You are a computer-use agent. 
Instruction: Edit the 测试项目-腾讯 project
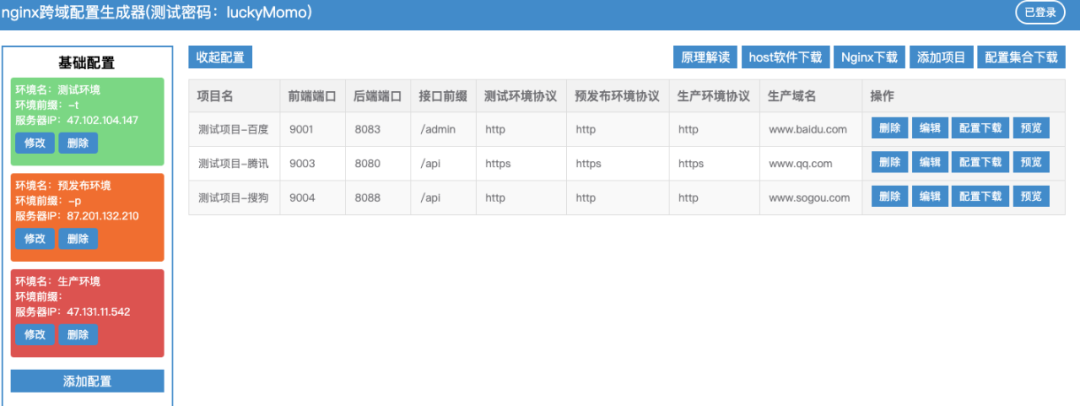point(930,163)
